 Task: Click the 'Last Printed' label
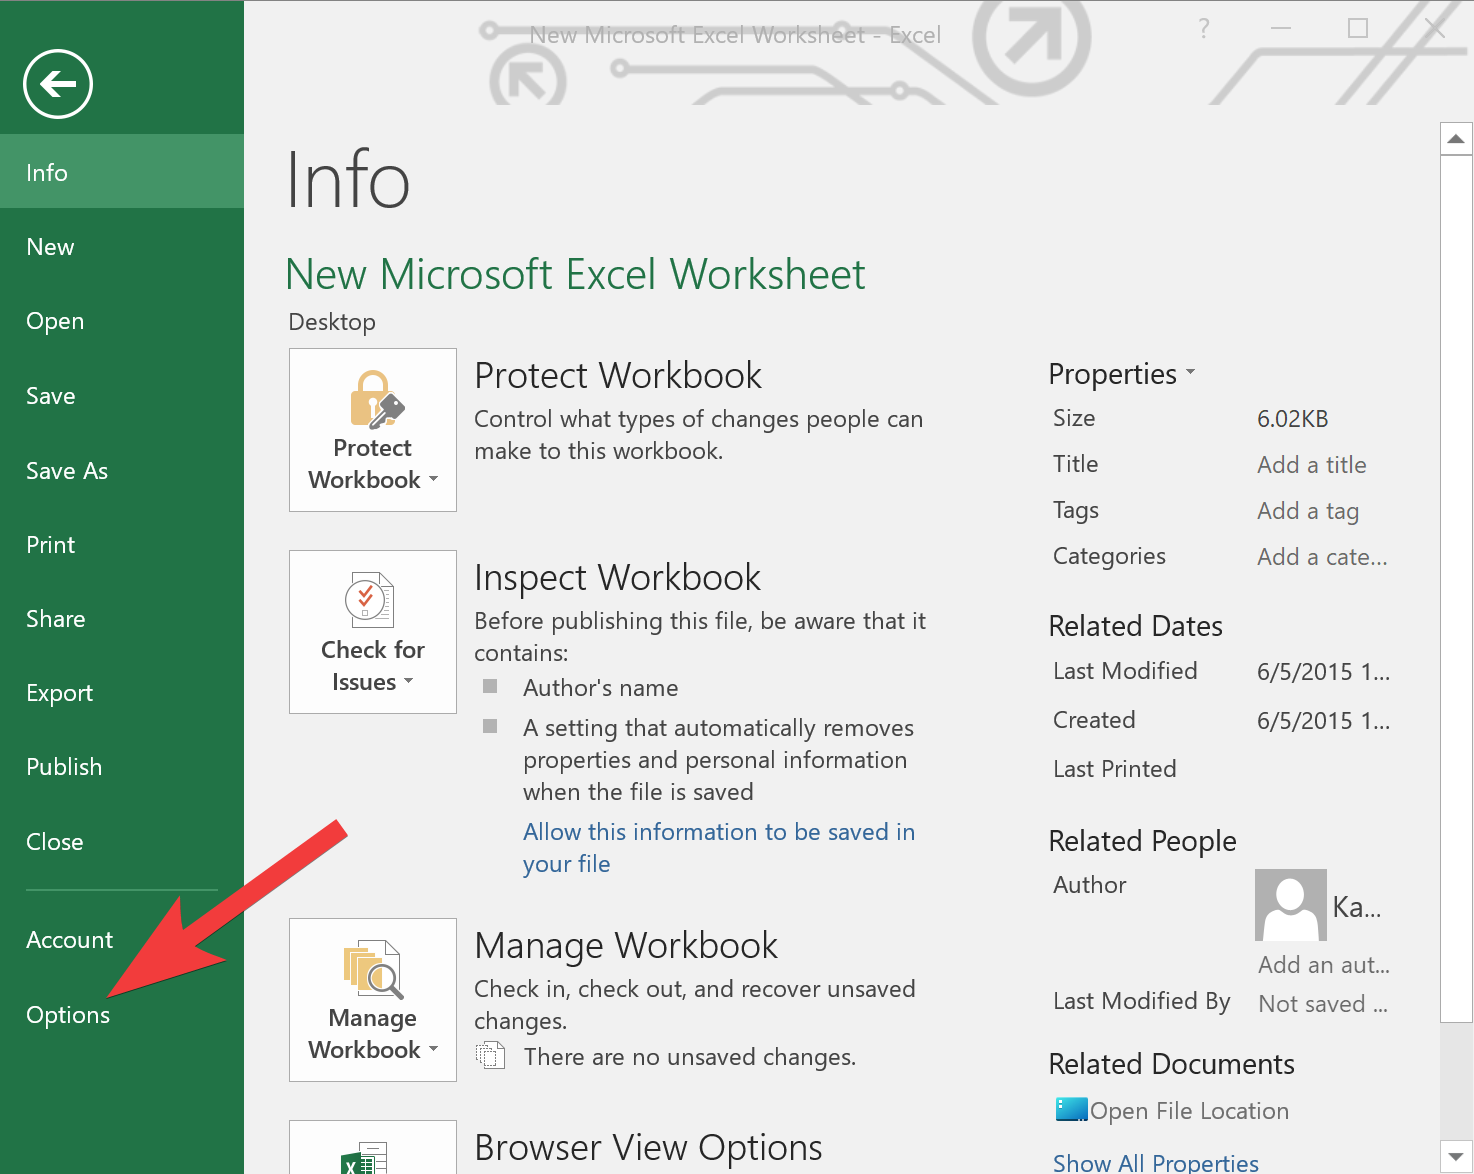pyautogui.click(x=1114, y=769)
